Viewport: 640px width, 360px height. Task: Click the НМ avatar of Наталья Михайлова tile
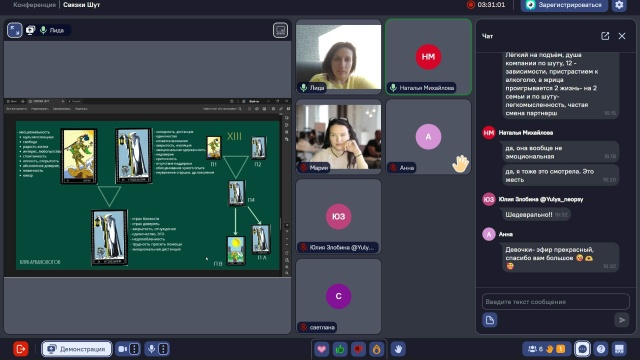pos(428,57)
